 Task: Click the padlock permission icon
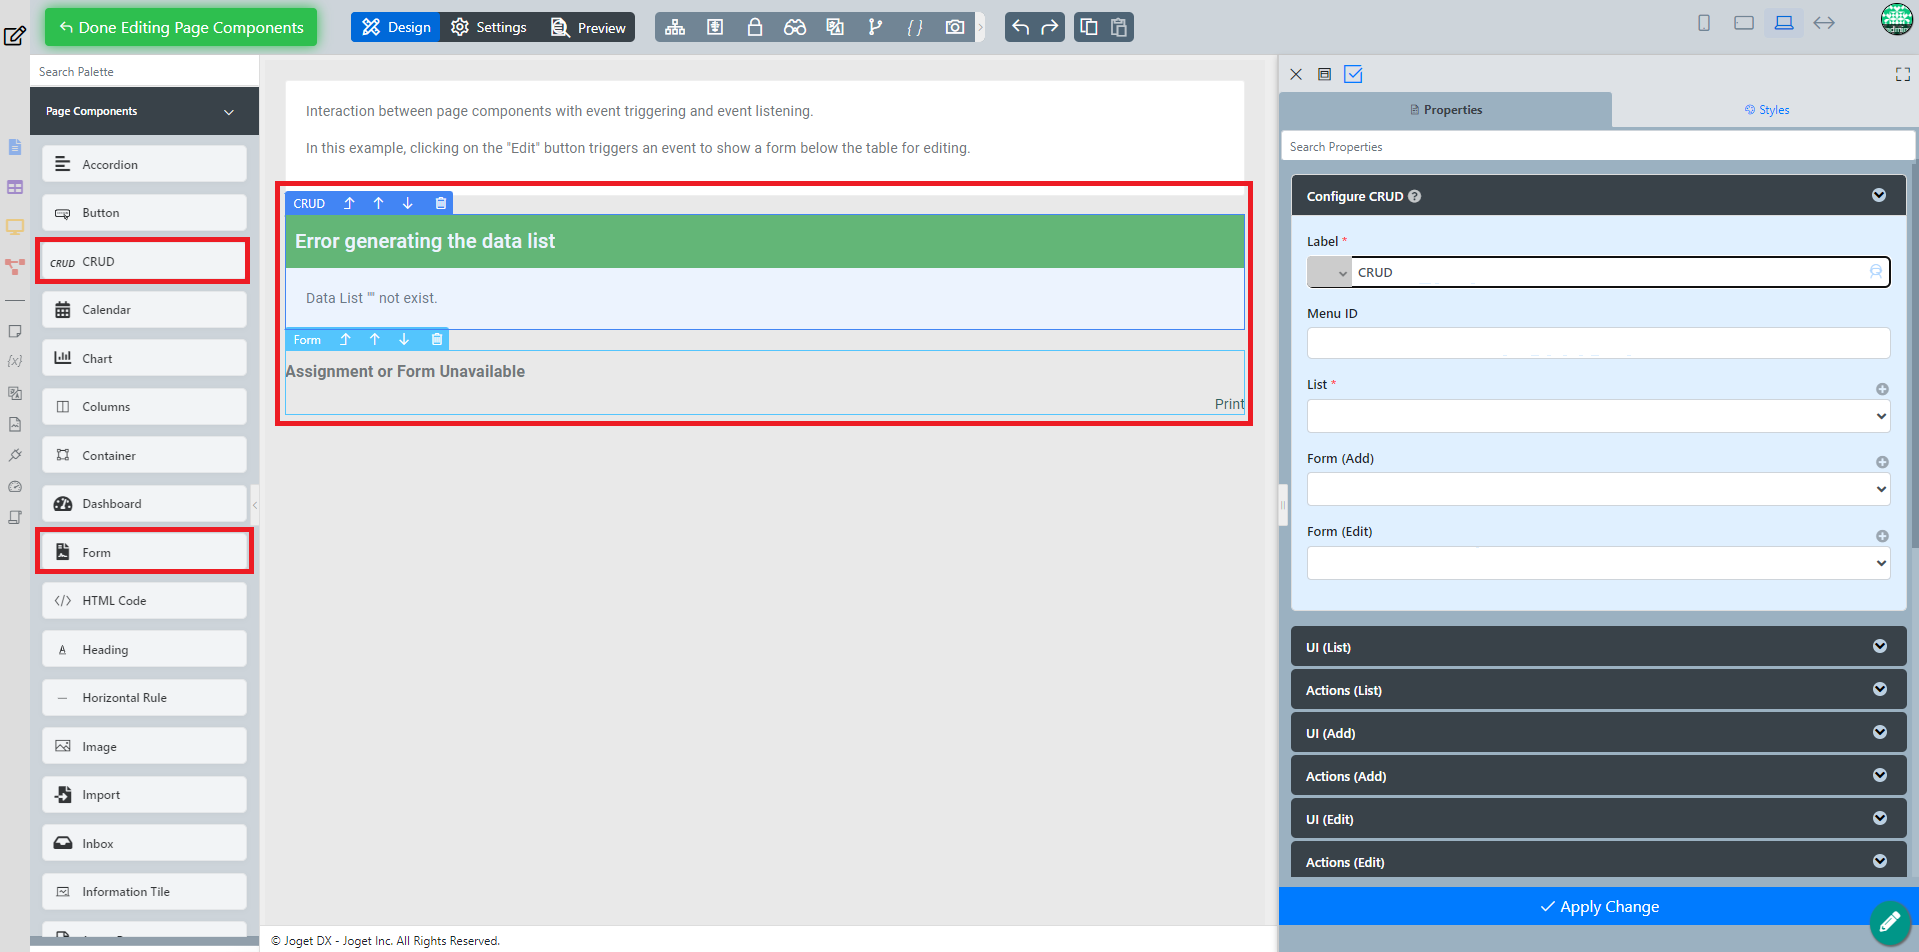coord(755,27)
